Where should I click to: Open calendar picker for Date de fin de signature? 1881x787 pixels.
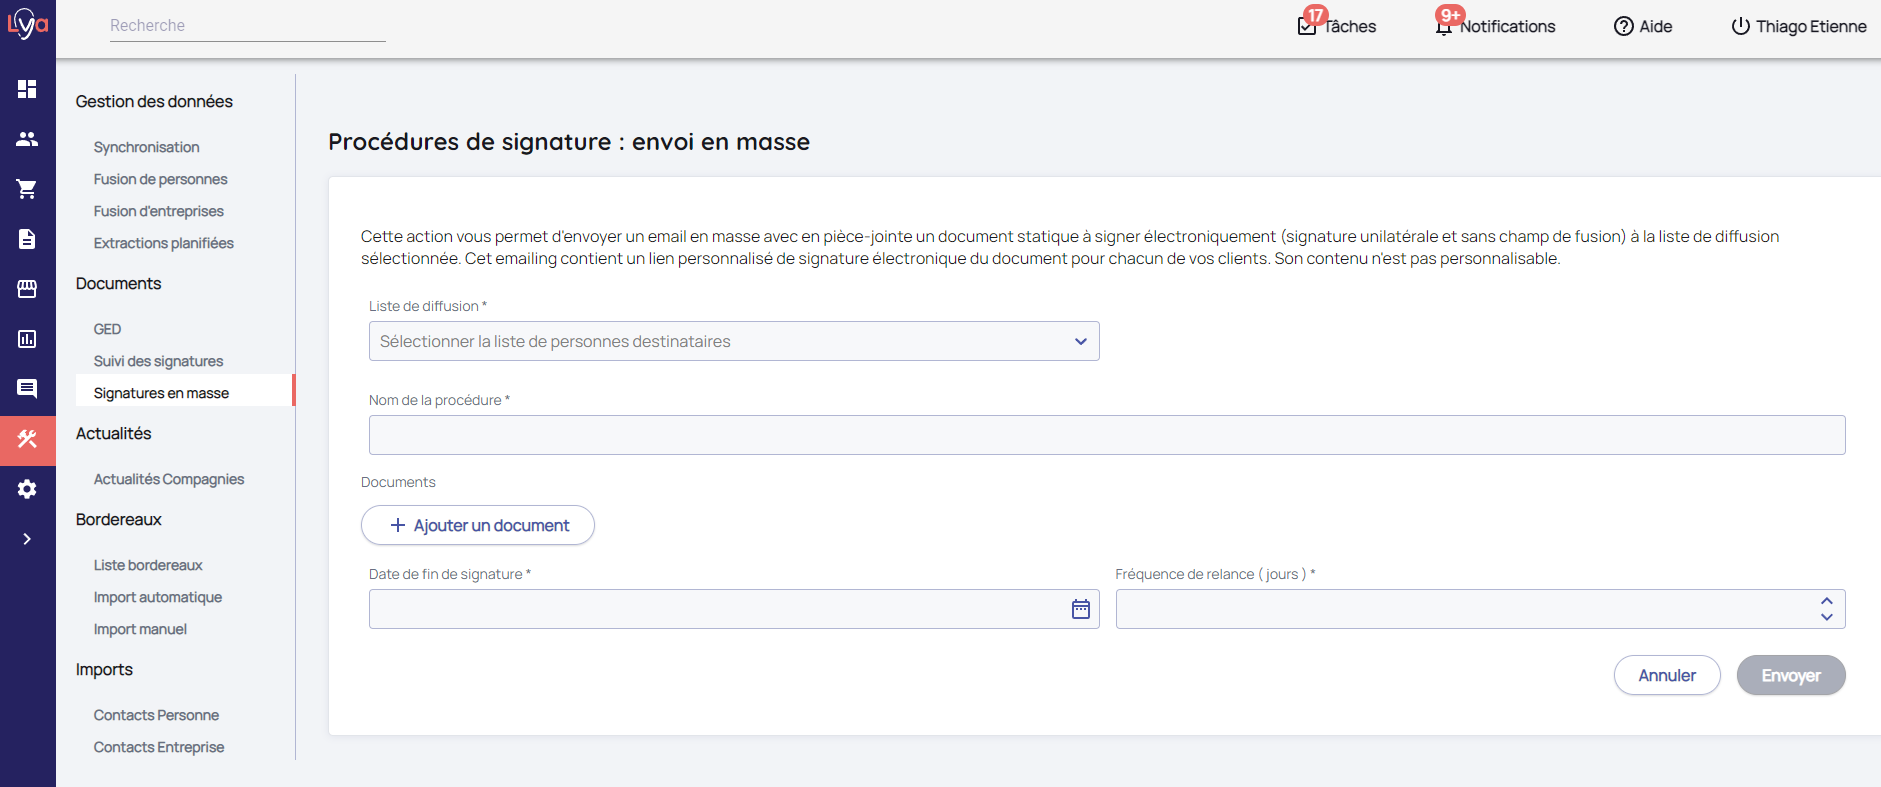tap(1080, 609)
